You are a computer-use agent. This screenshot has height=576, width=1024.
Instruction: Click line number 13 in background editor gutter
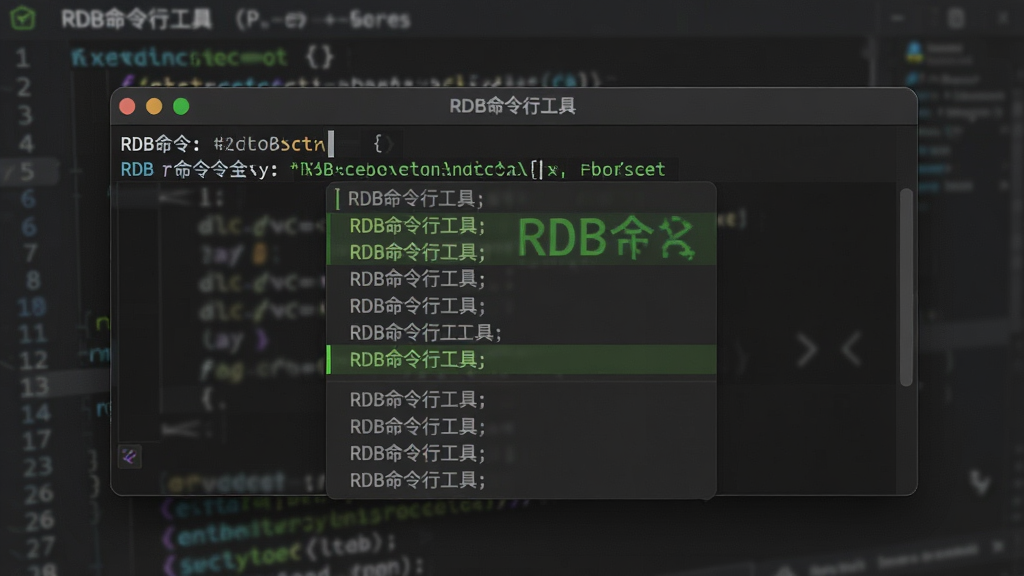point(34,387)
